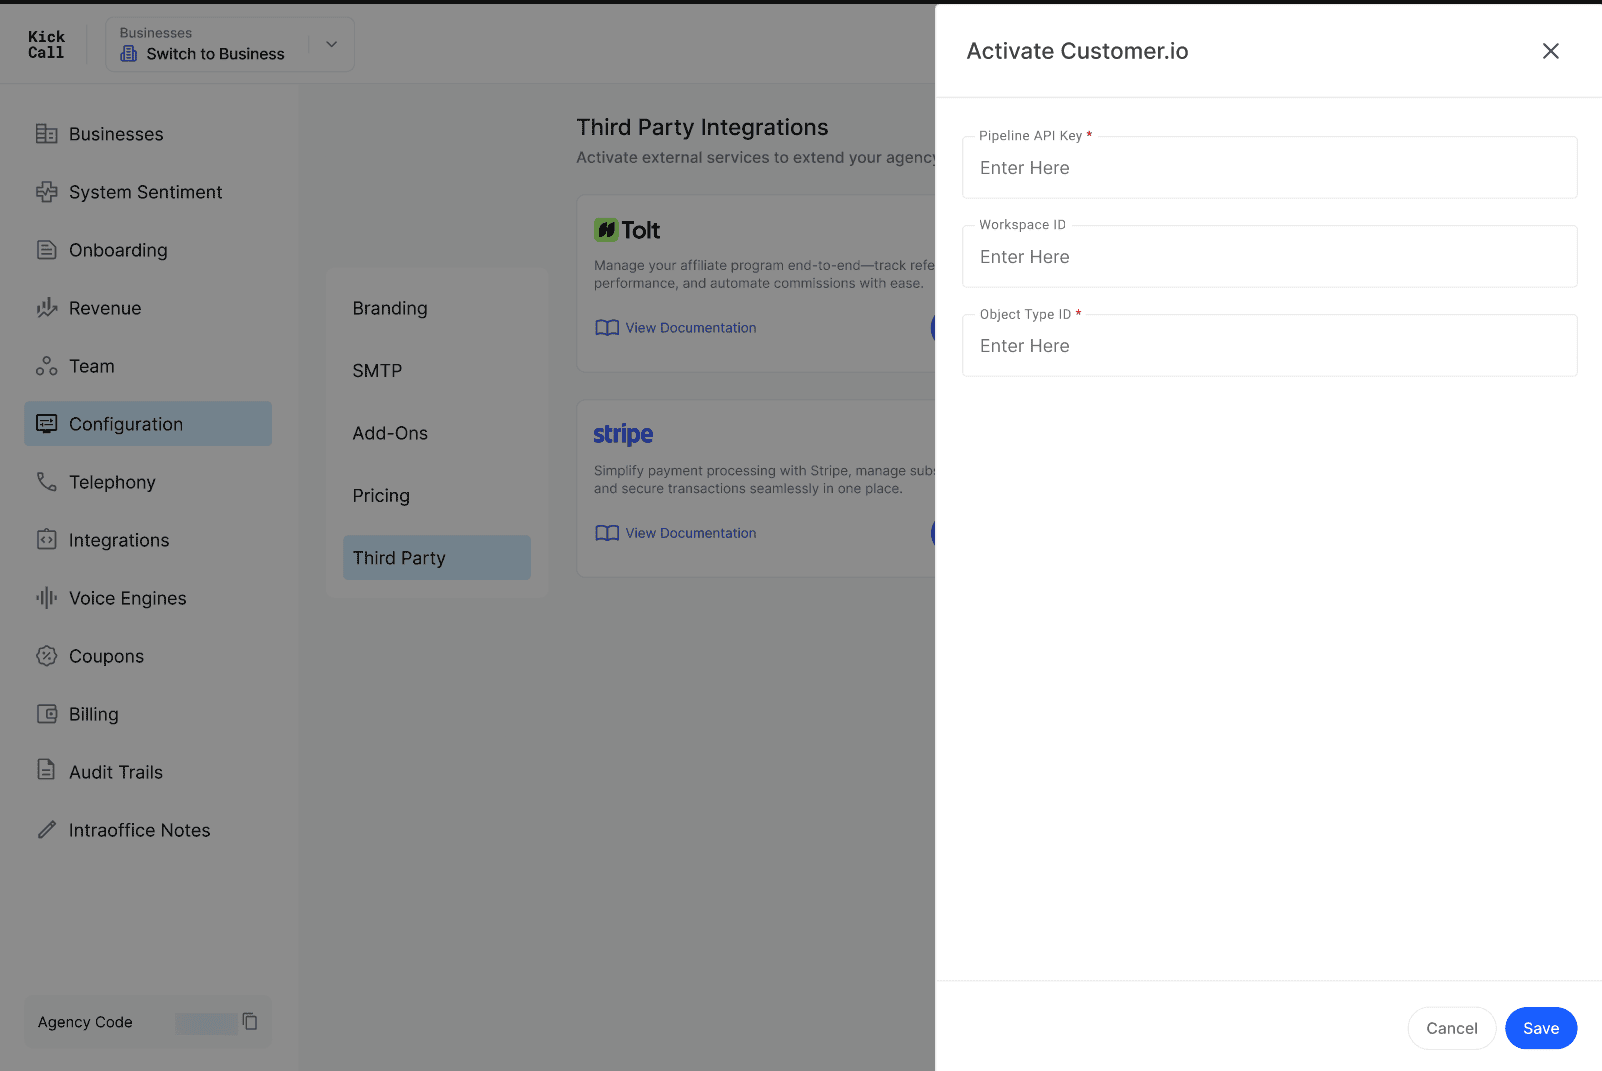1602x1071 pixels.
Task: Click the Revenue chart icon
Action: (46, 308)
